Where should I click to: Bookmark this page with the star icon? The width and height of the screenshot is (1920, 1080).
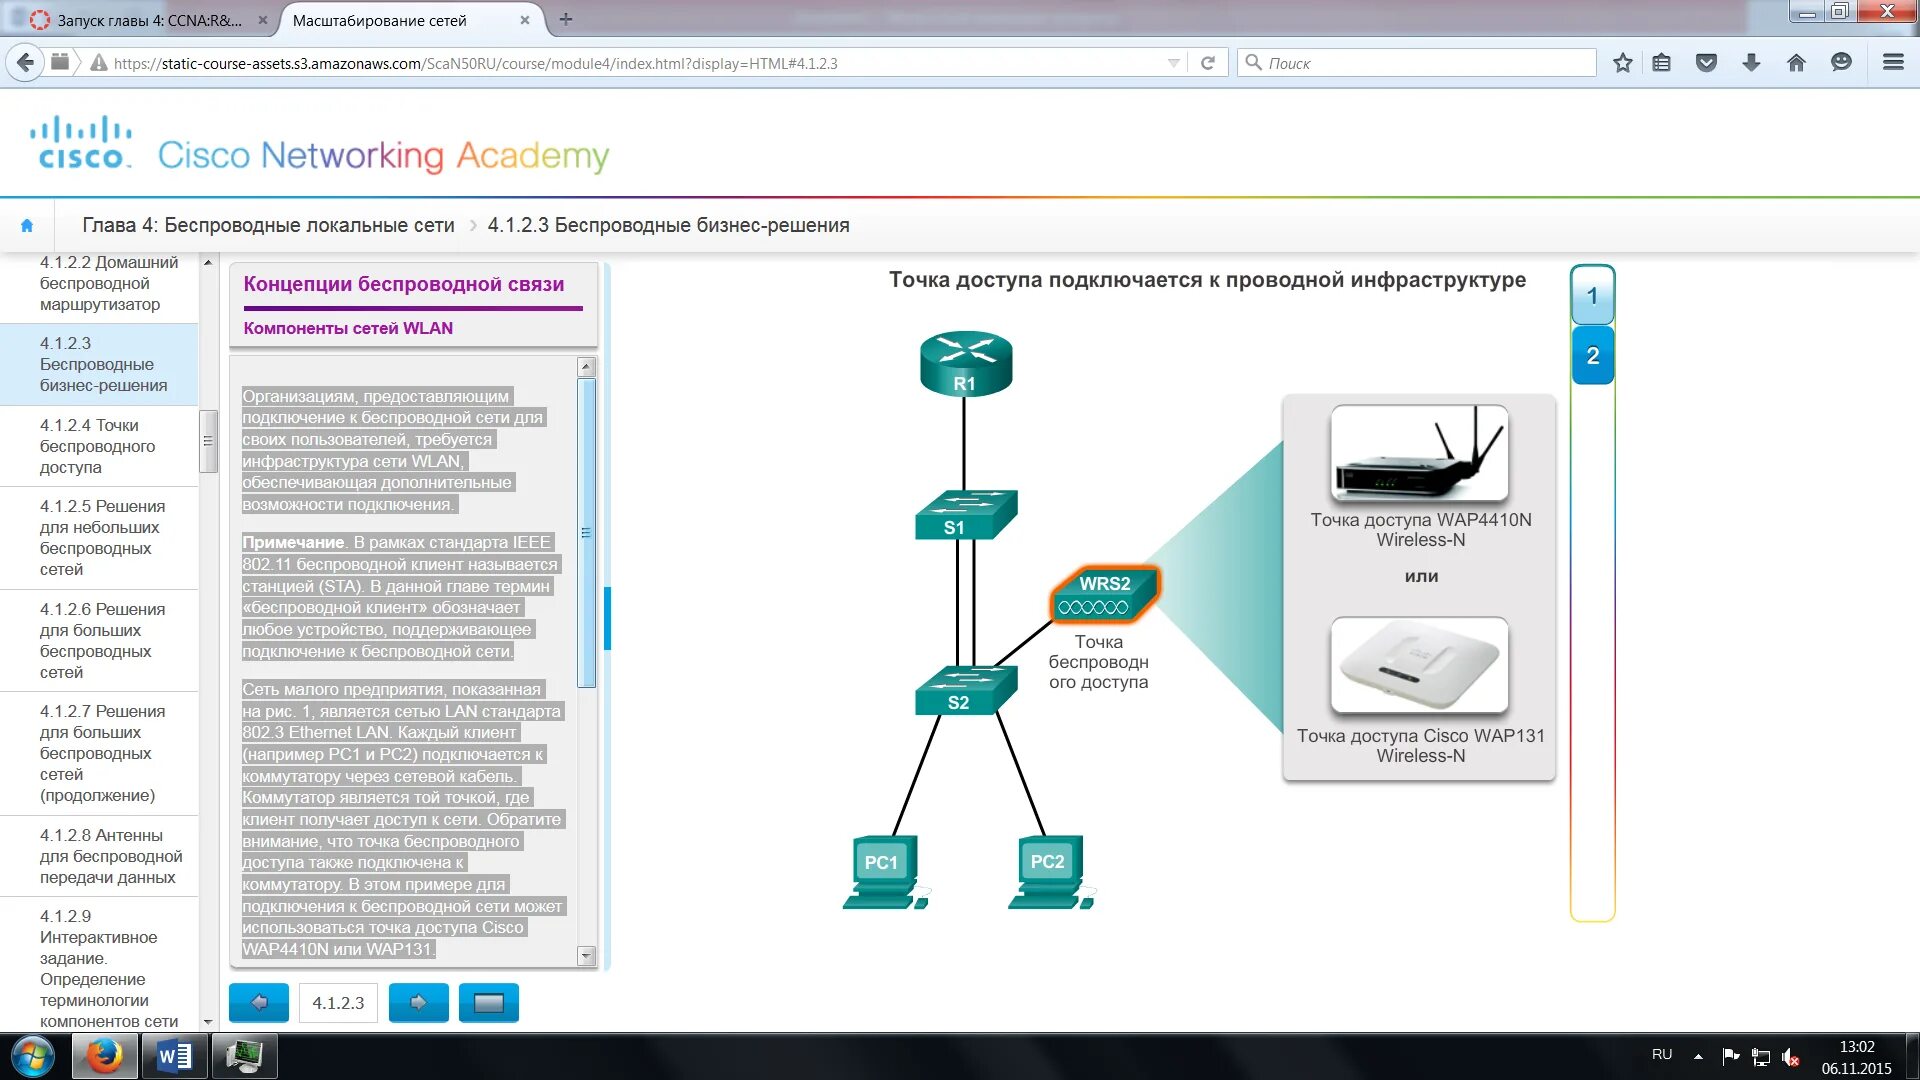tap(1623, 63)
